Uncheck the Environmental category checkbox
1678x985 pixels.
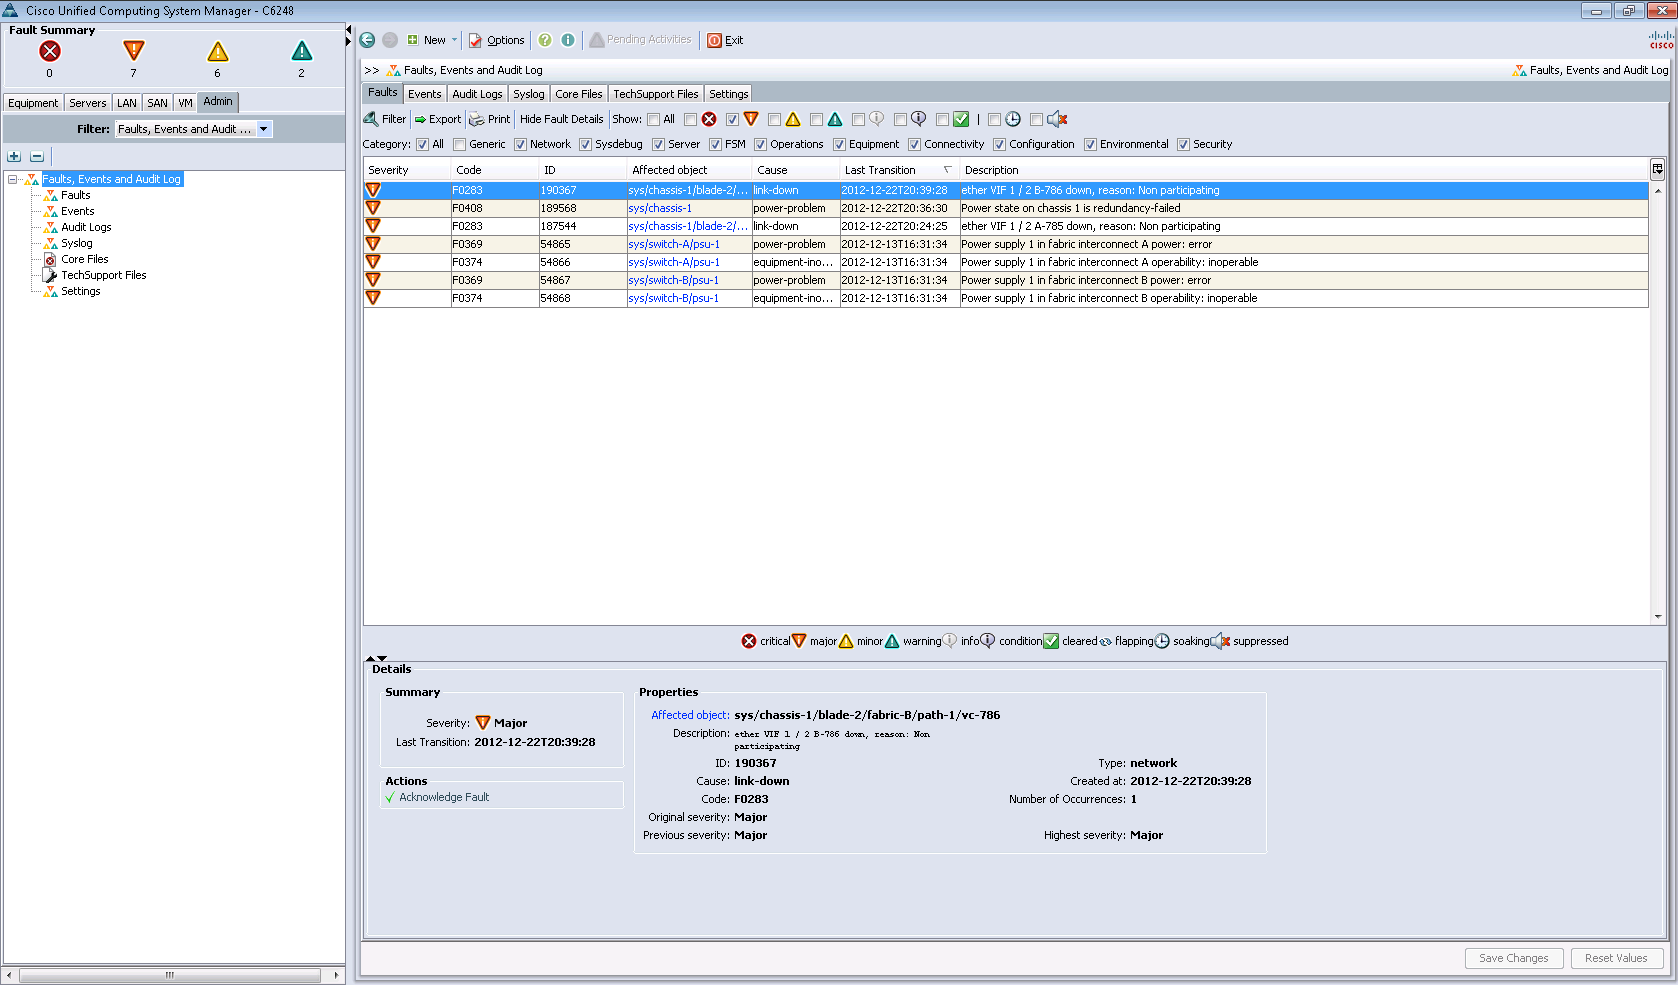click(1091, 144)
